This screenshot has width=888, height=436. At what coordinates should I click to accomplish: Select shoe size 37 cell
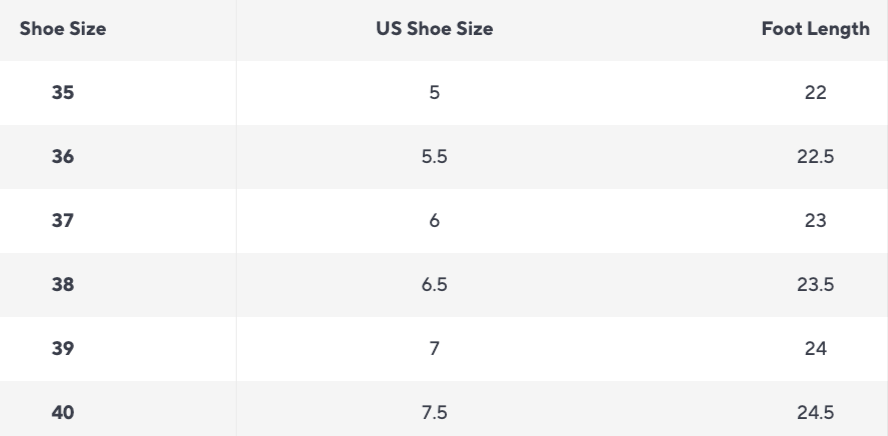click(x=63, y=220)
